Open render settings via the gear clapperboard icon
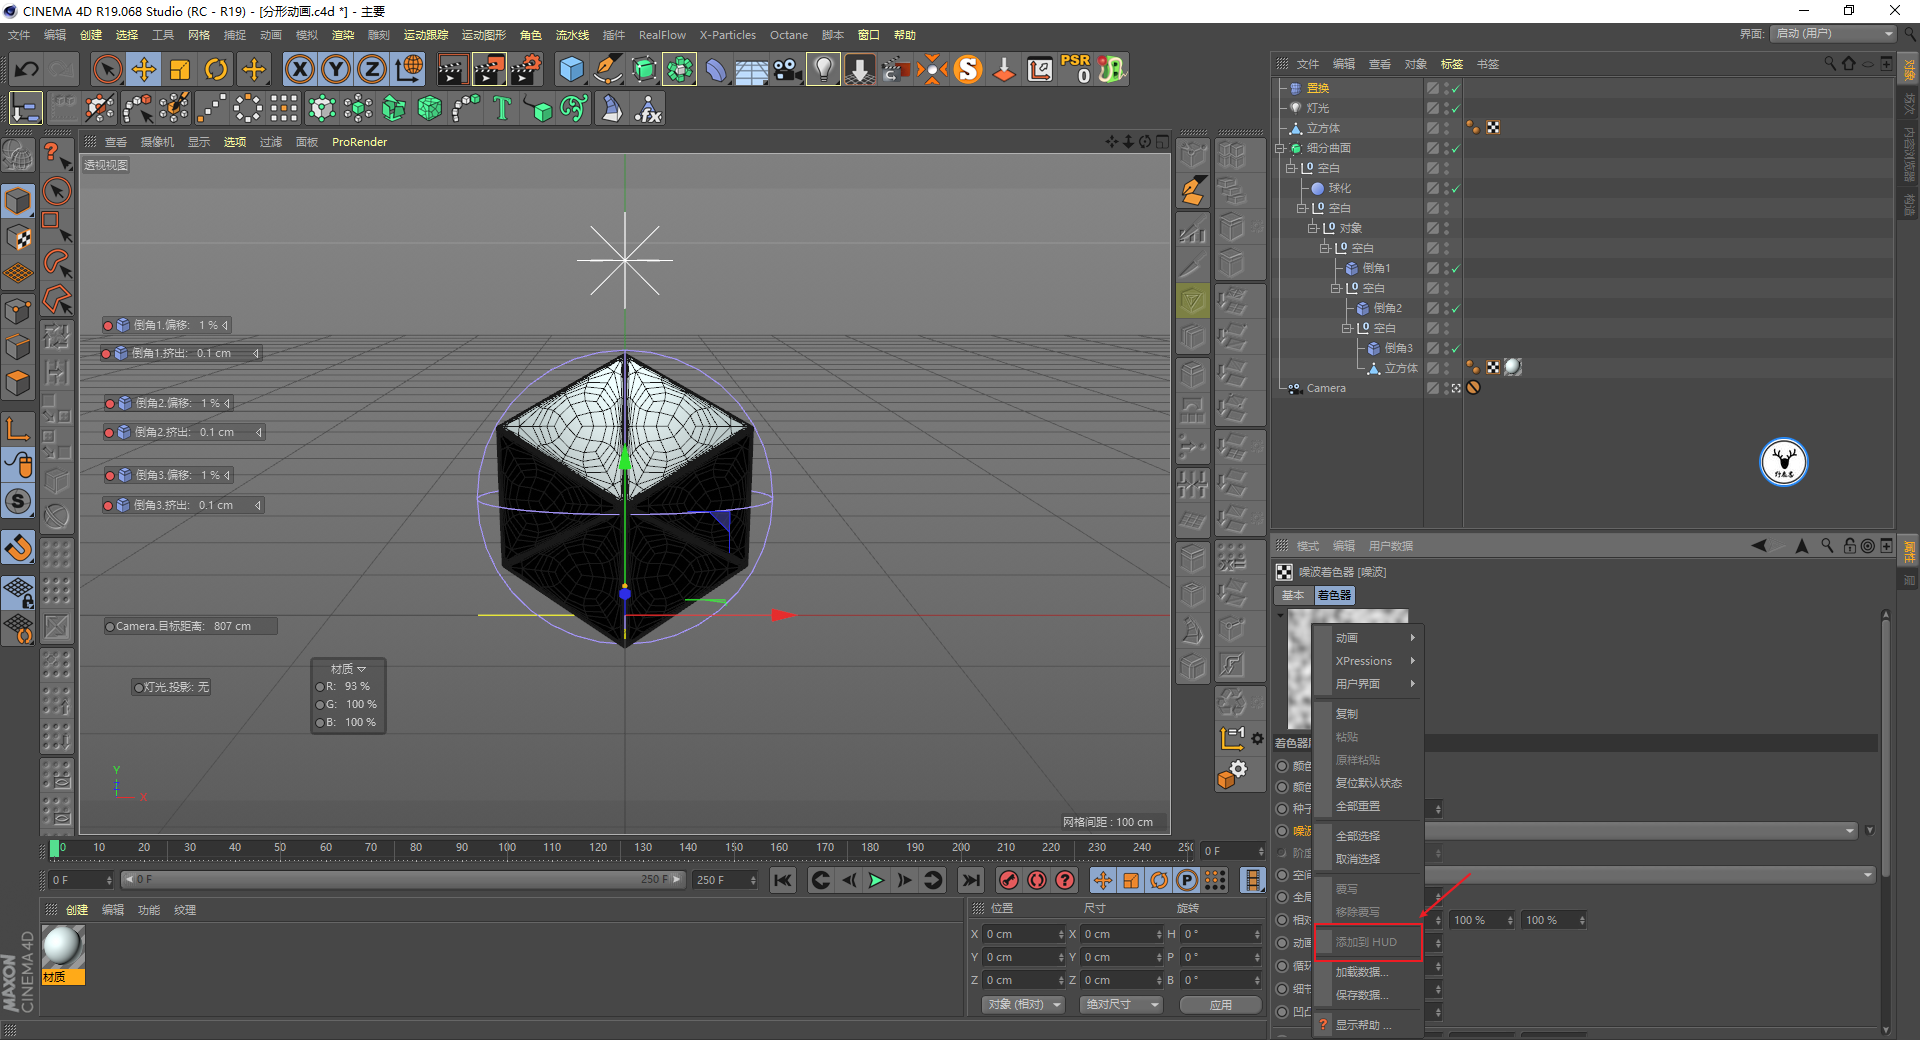 pos(526,69)
